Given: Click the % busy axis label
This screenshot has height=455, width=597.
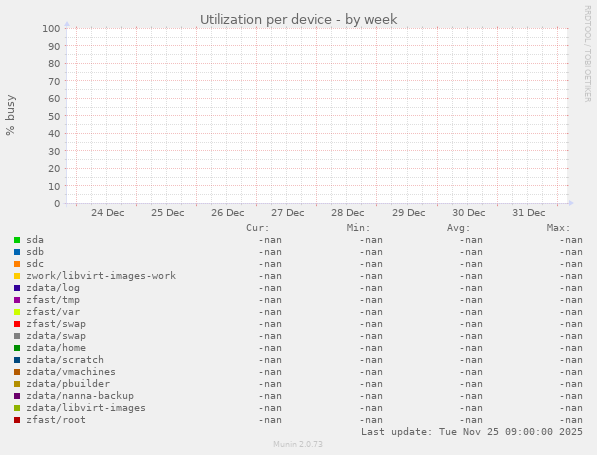Looking at the screenshot, I should pos(10,115).
